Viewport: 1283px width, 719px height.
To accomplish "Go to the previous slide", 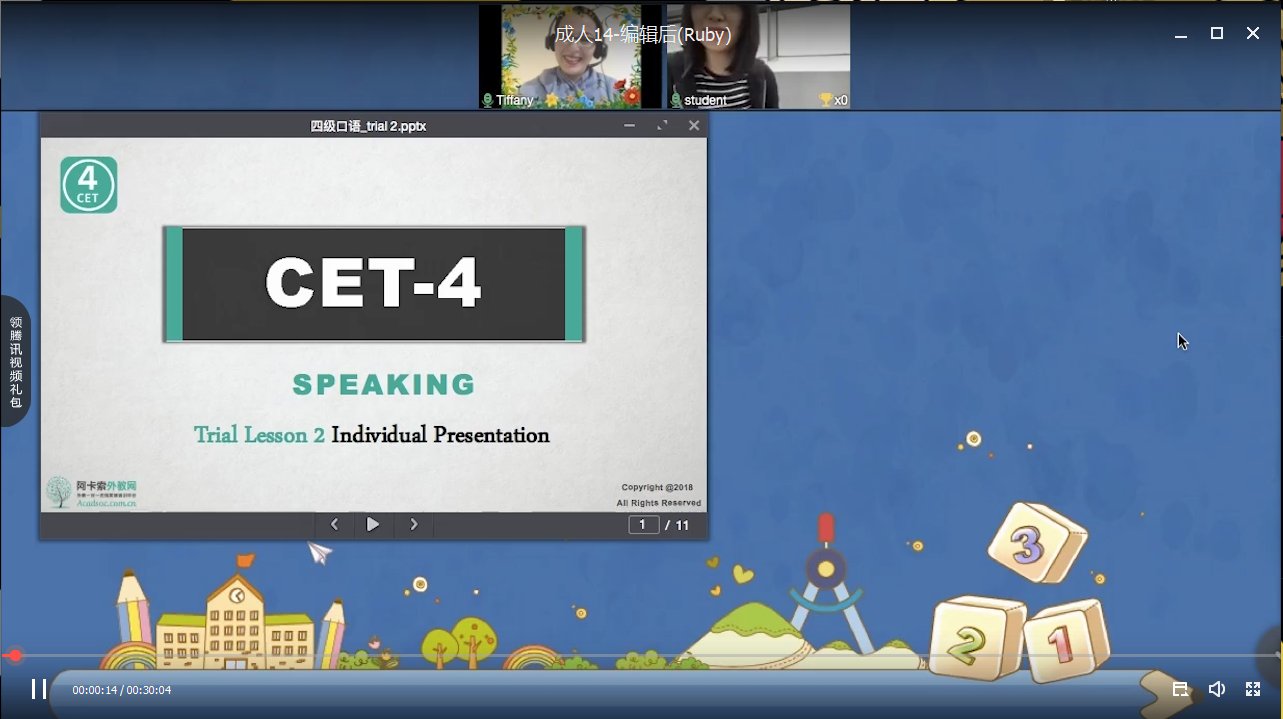I will (x=334, y=524).
